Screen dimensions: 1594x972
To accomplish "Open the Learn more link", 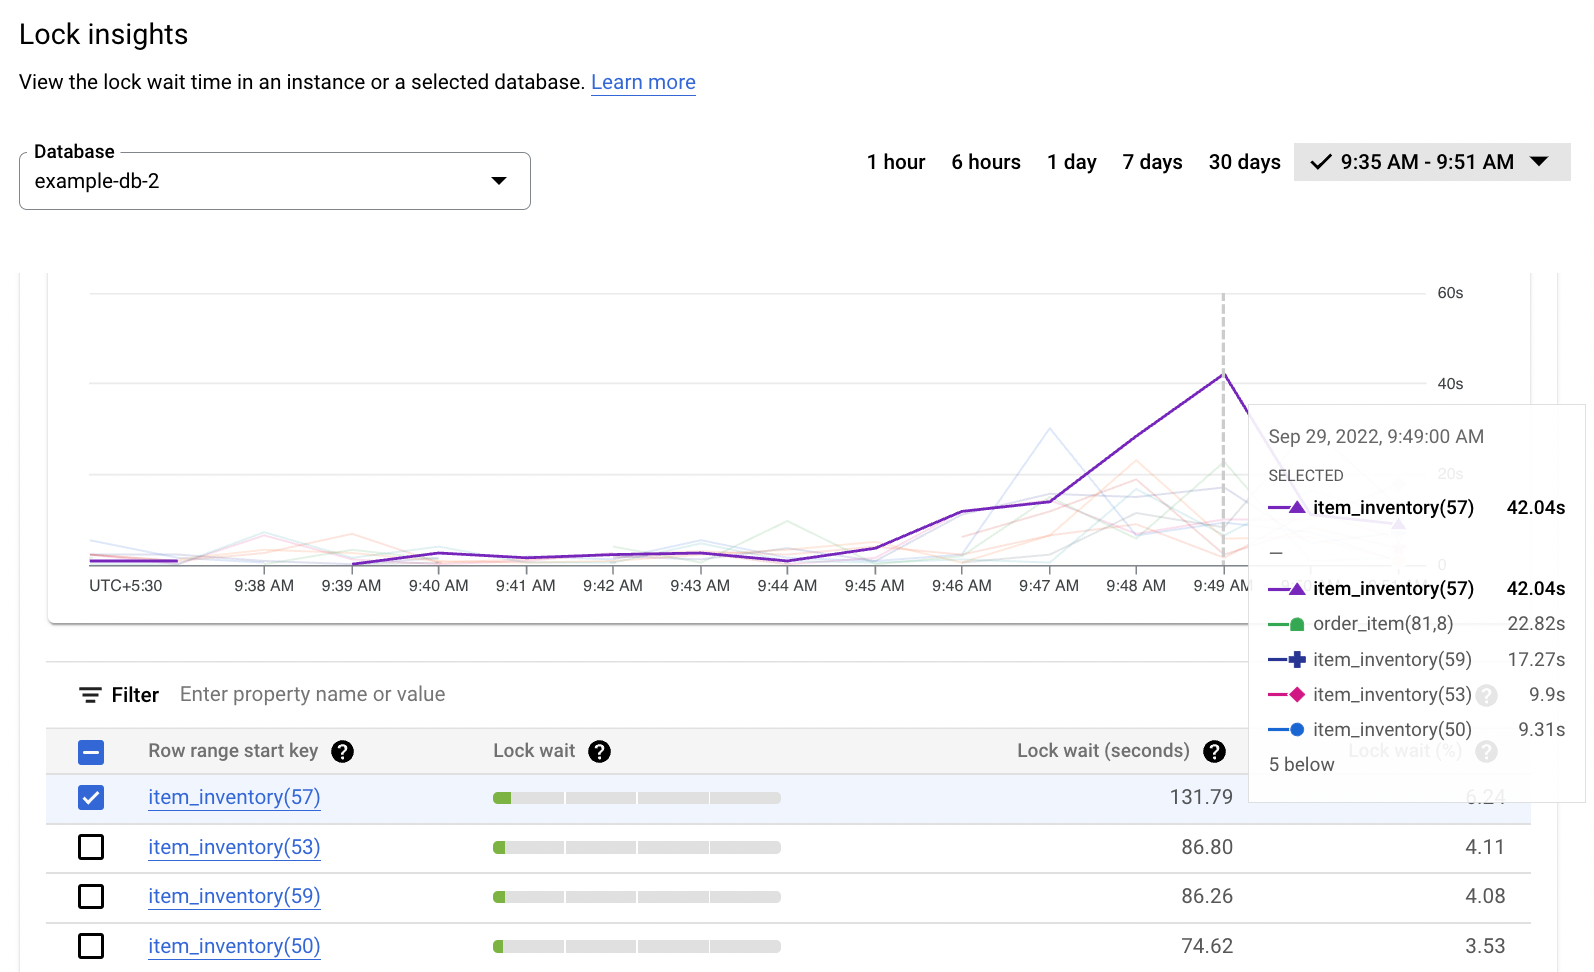I will pyautogui.click(x=643, y=83).
